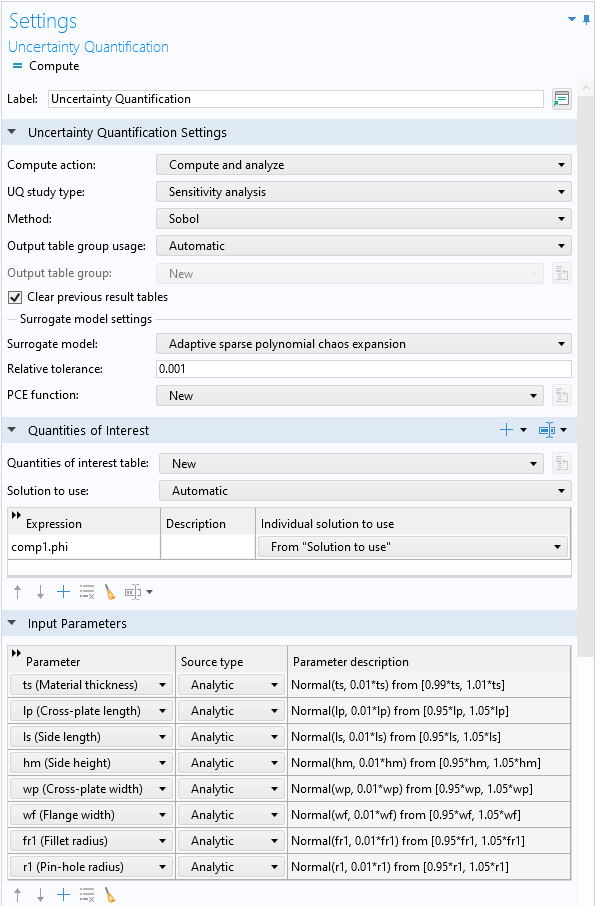Image resolution: width=595 pixels, height=906 pixels.
Task: Click move down arrow under quantities table
Action: pos(40,592)
